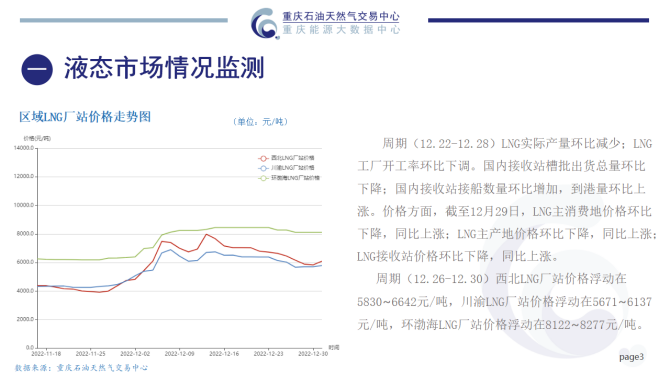670x376 pixels.
Task: Select the 2022-11-18 date on x-axis
Action: point(46,354)
